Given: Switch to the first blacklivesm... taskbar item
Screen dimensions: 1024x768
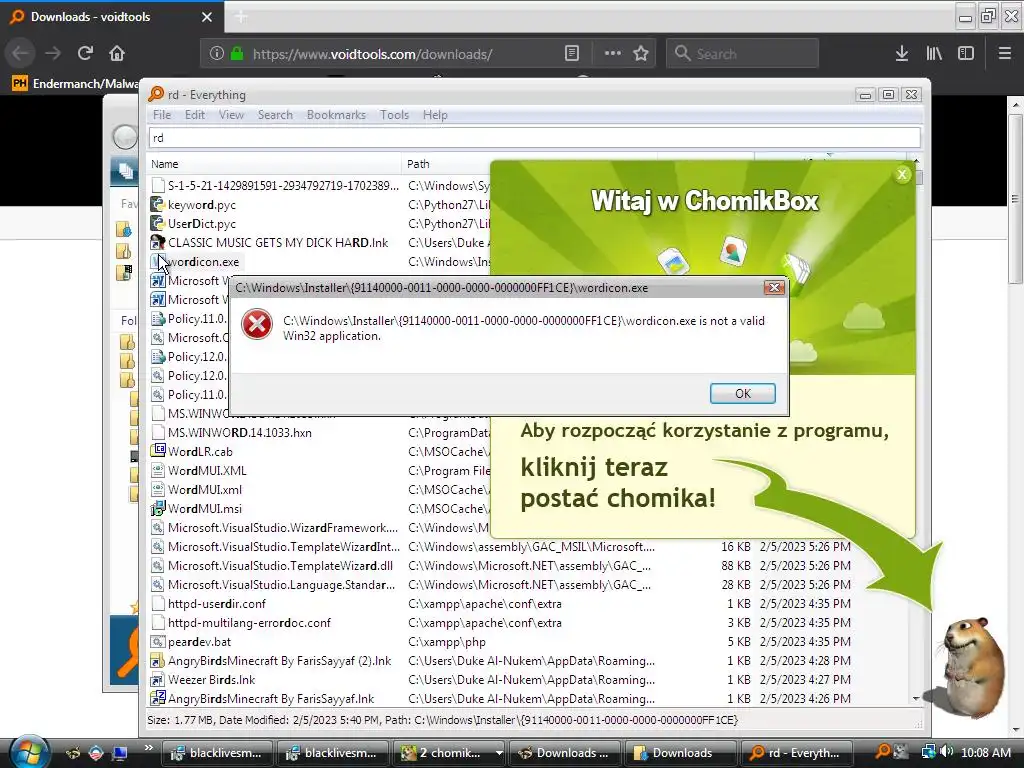Looking at the screenshot, I should [217, 753].
